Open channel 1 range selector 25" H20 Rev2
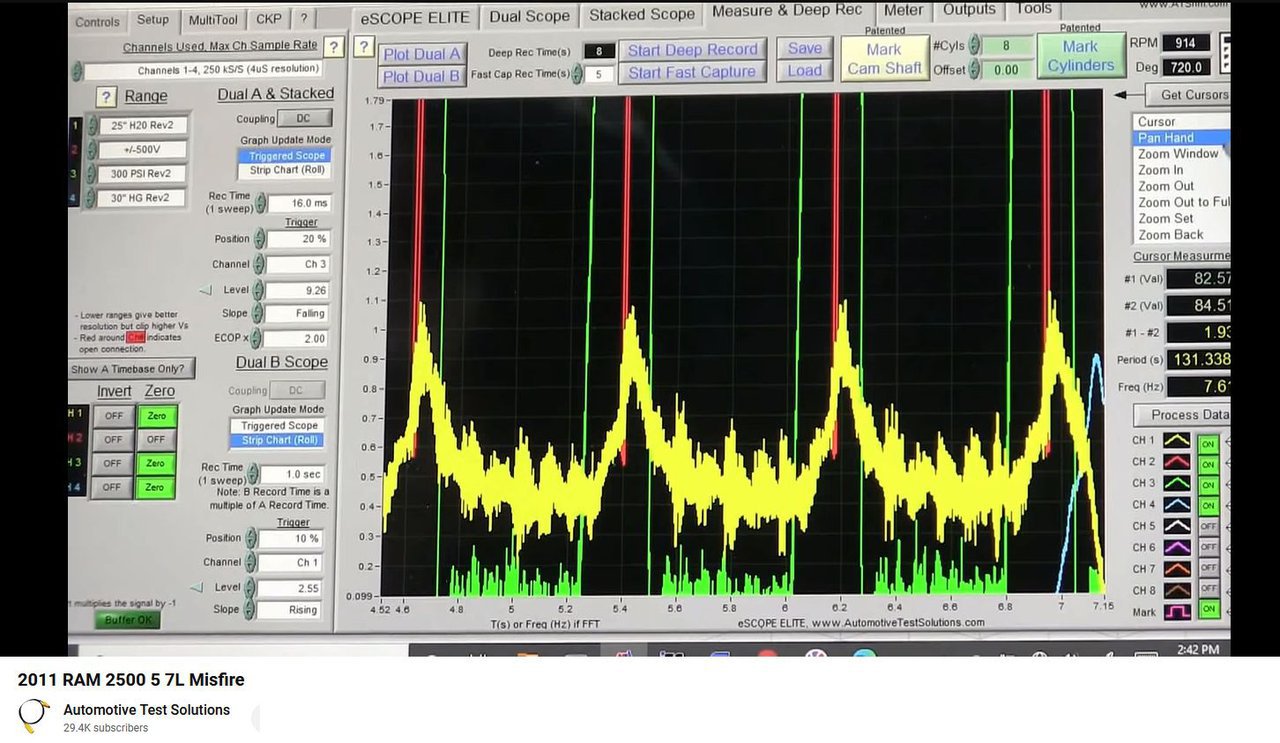The height and width of the screenshot is (743, 1280). pos(143,125)
